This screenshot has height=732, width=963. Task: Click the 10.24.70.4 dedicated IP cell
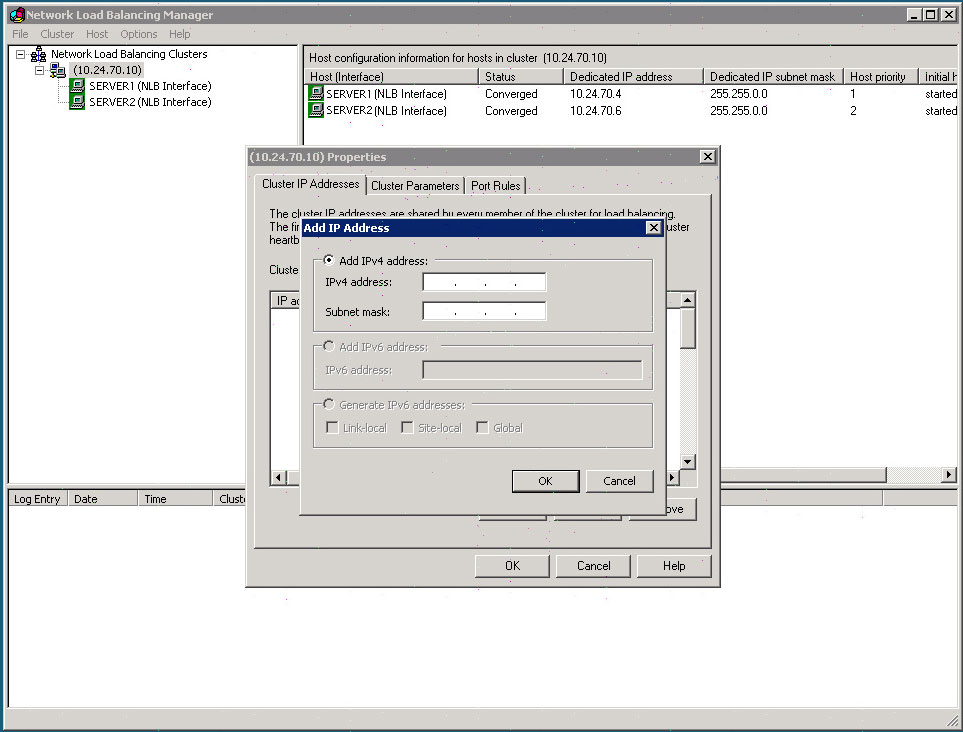[595, 94]
